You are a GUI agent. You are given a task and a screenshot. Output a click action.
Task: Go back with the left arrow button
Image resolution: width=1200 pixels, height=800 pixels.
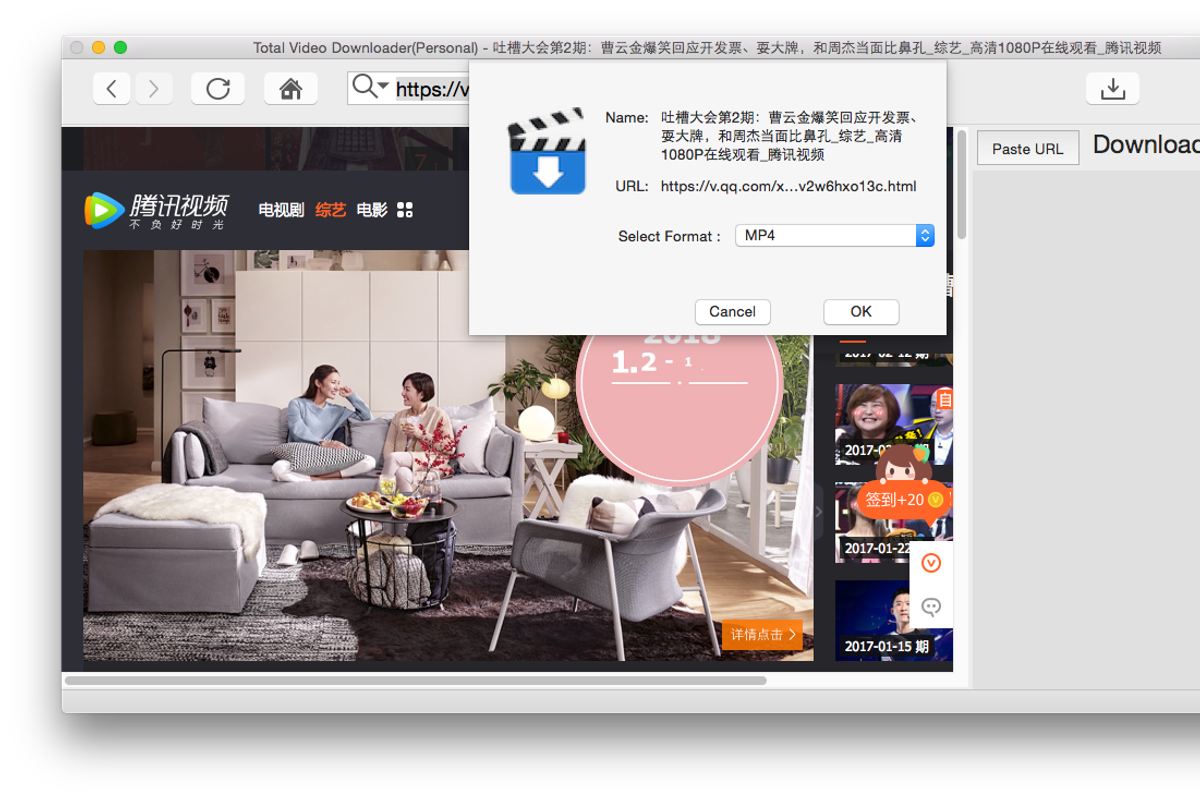coord(112,89)
